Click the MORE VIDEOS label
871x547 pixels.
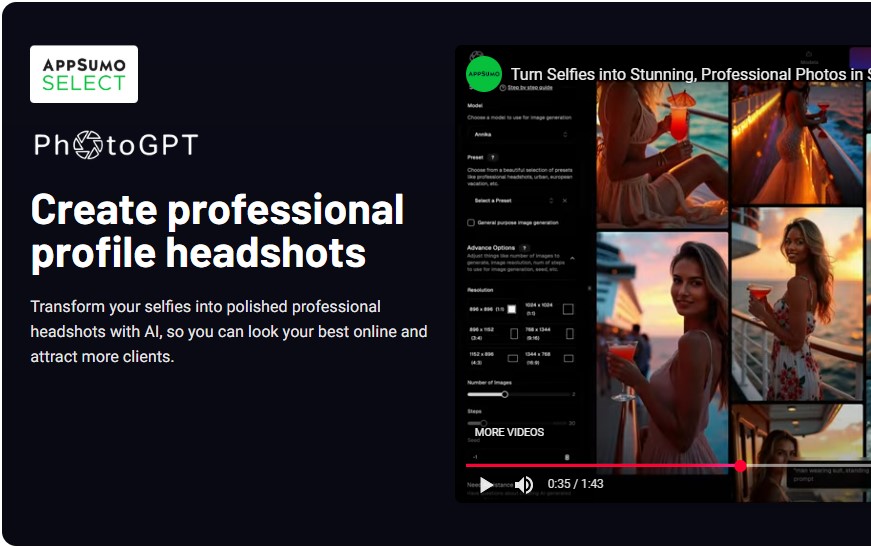tap(509, 432)
